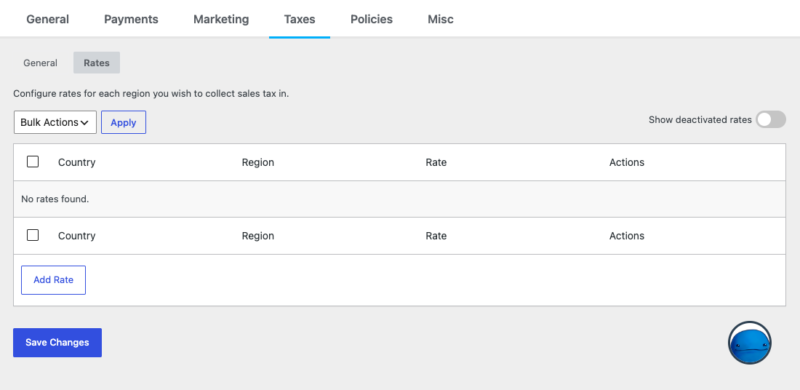Click the Rate header in top row
Screen dimensions: 800x390
[x=436, y=162]
